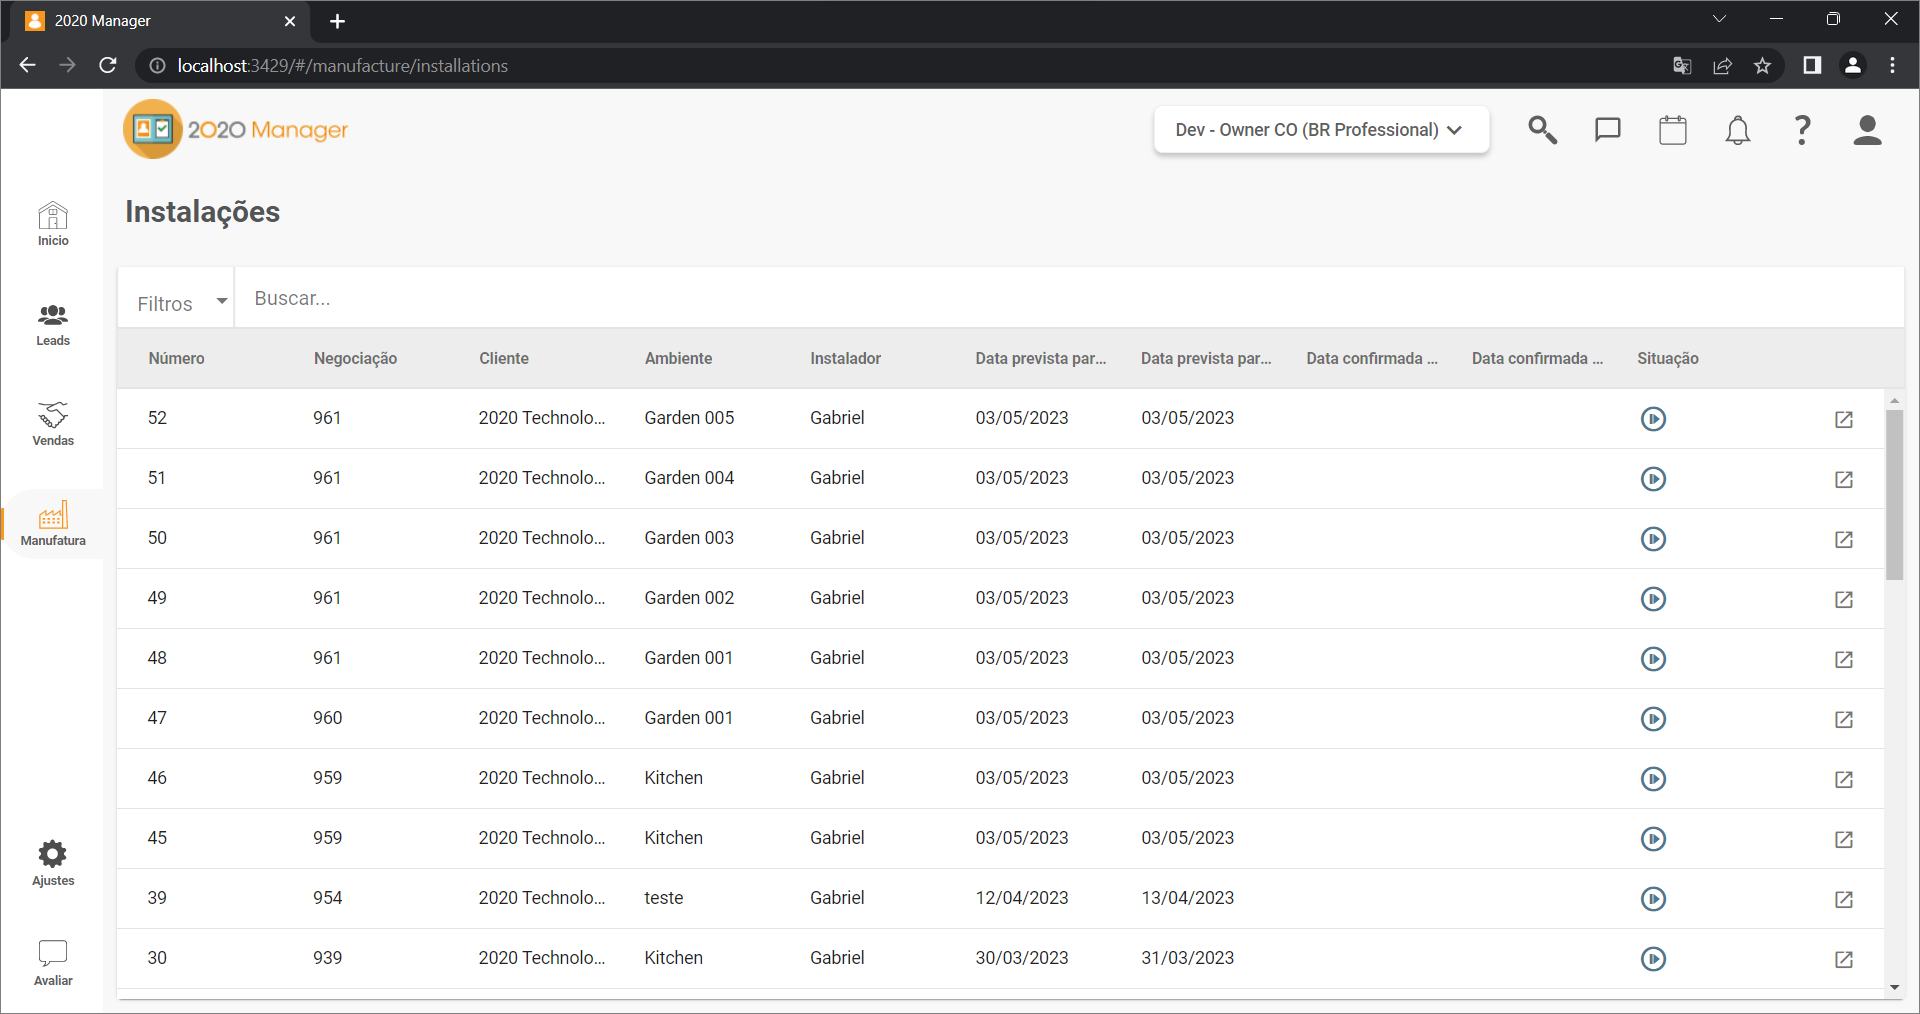Click the table vertical scrollbar thumb
This screenshot has width=1920, height=1014.
(1894, 495)
